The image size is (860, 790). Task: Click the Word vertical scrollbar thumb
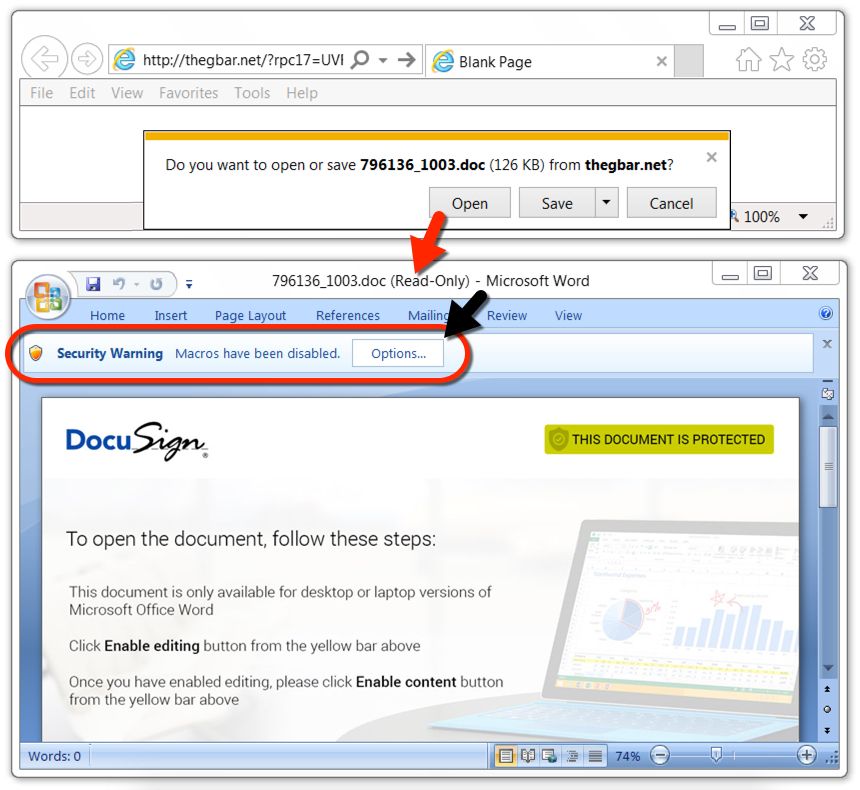tap(828, 467)
